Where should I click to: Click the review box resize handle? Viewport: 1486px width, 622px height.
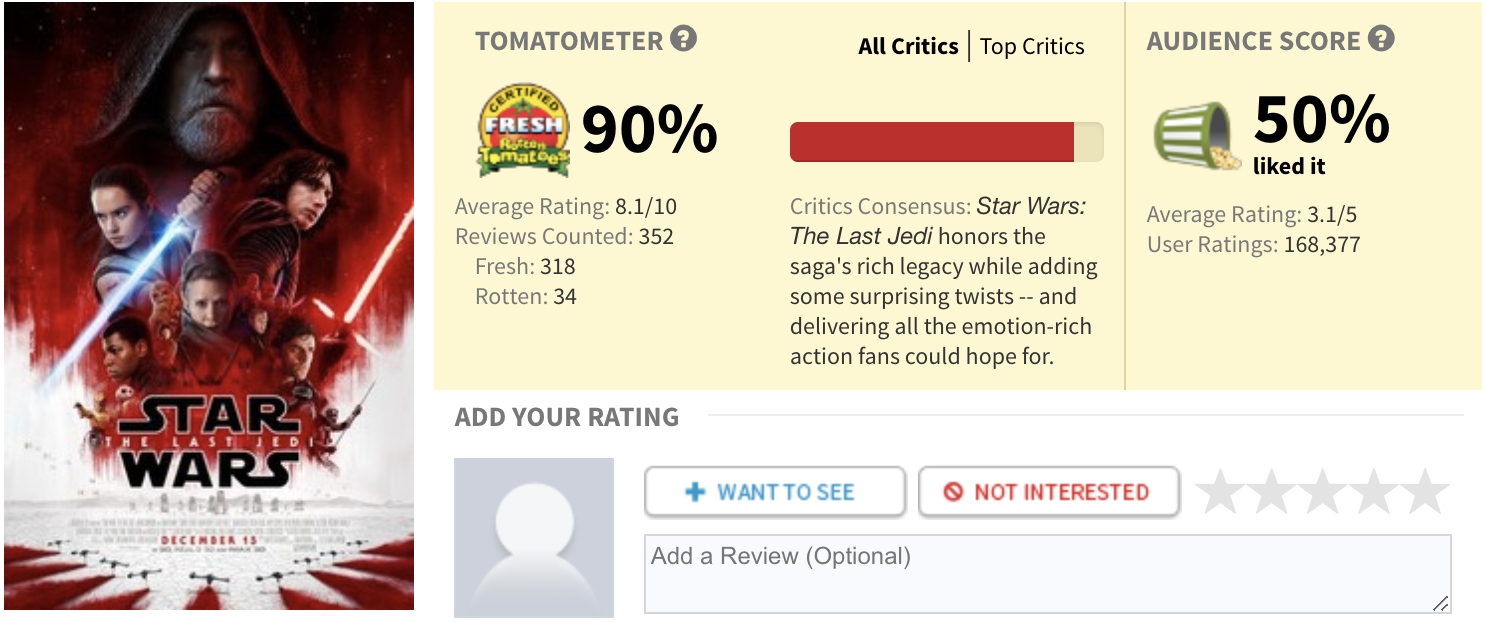click(1440, 604)
